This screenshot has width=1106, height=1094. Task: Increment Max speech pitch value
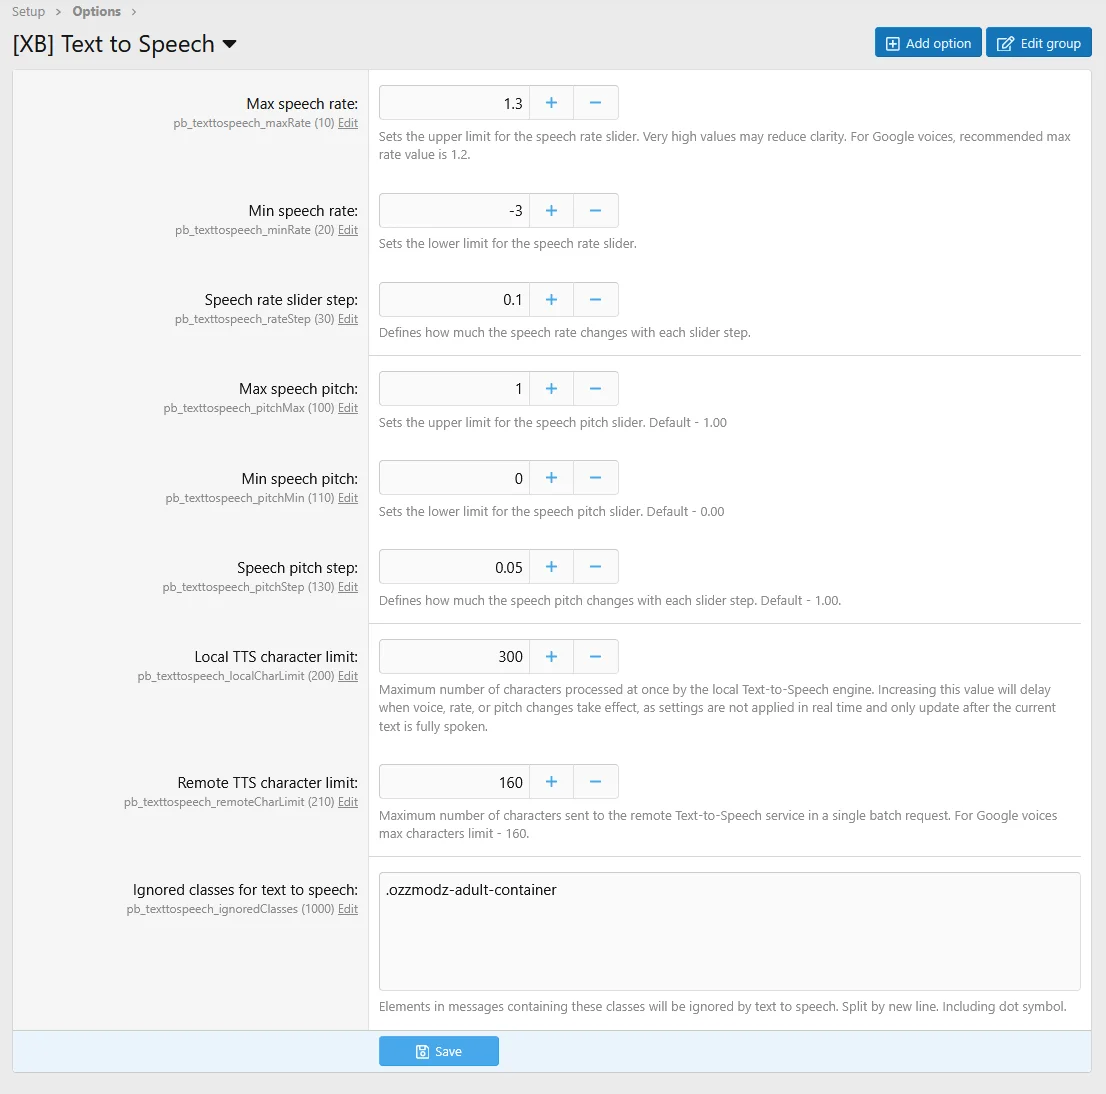click(550, 388)
